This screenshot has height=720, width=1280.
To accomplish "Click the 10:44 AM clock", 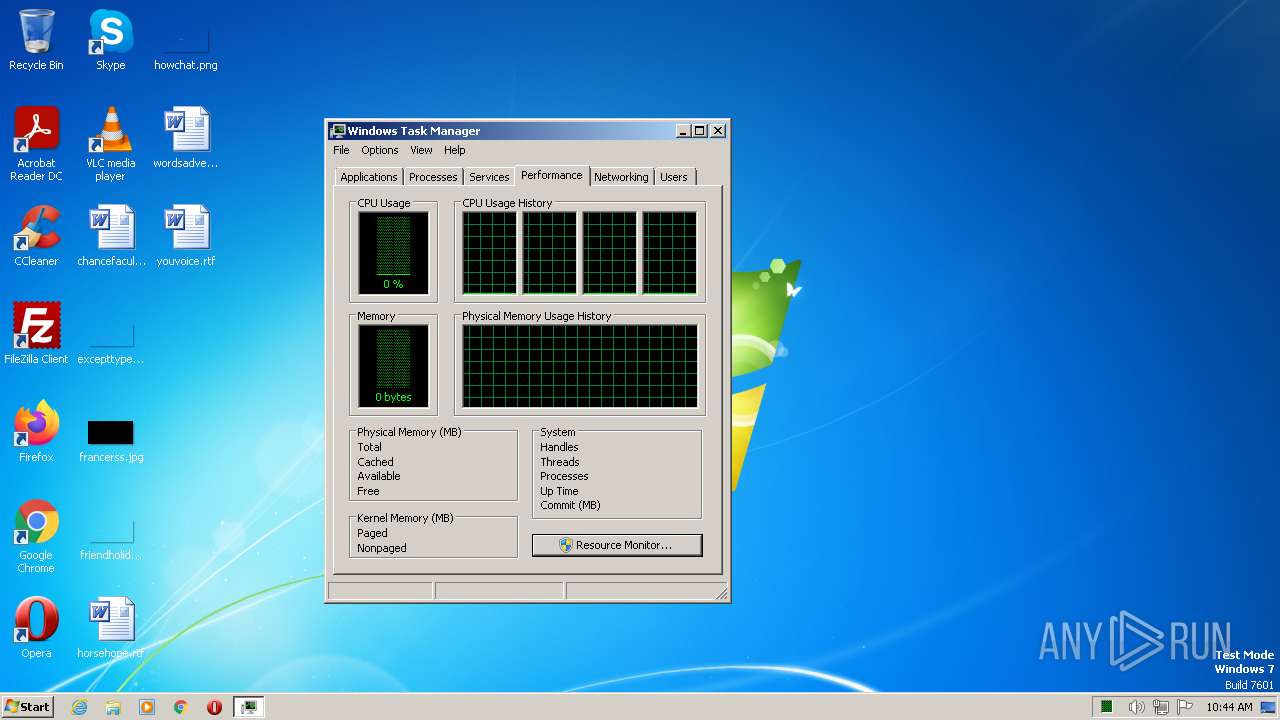I will point(1229,707).
